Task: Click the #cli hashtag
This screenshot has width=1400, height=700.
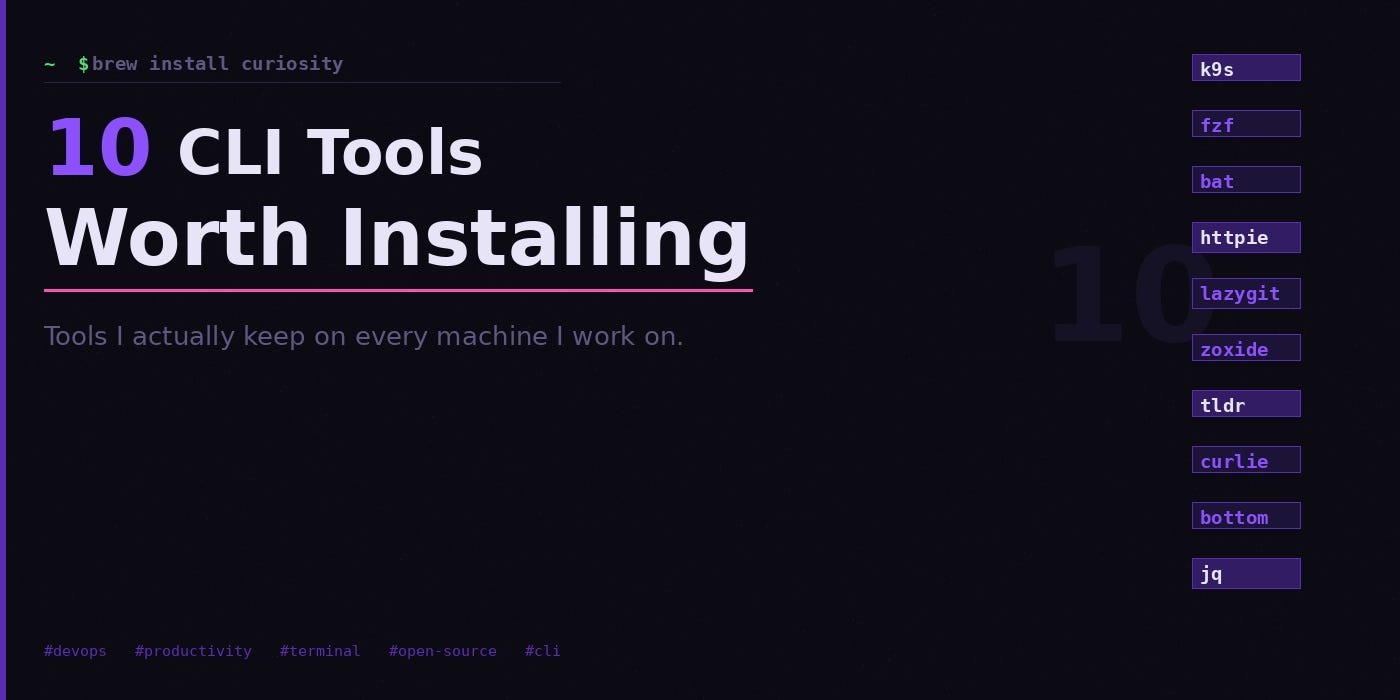Action: pos(543,651)
